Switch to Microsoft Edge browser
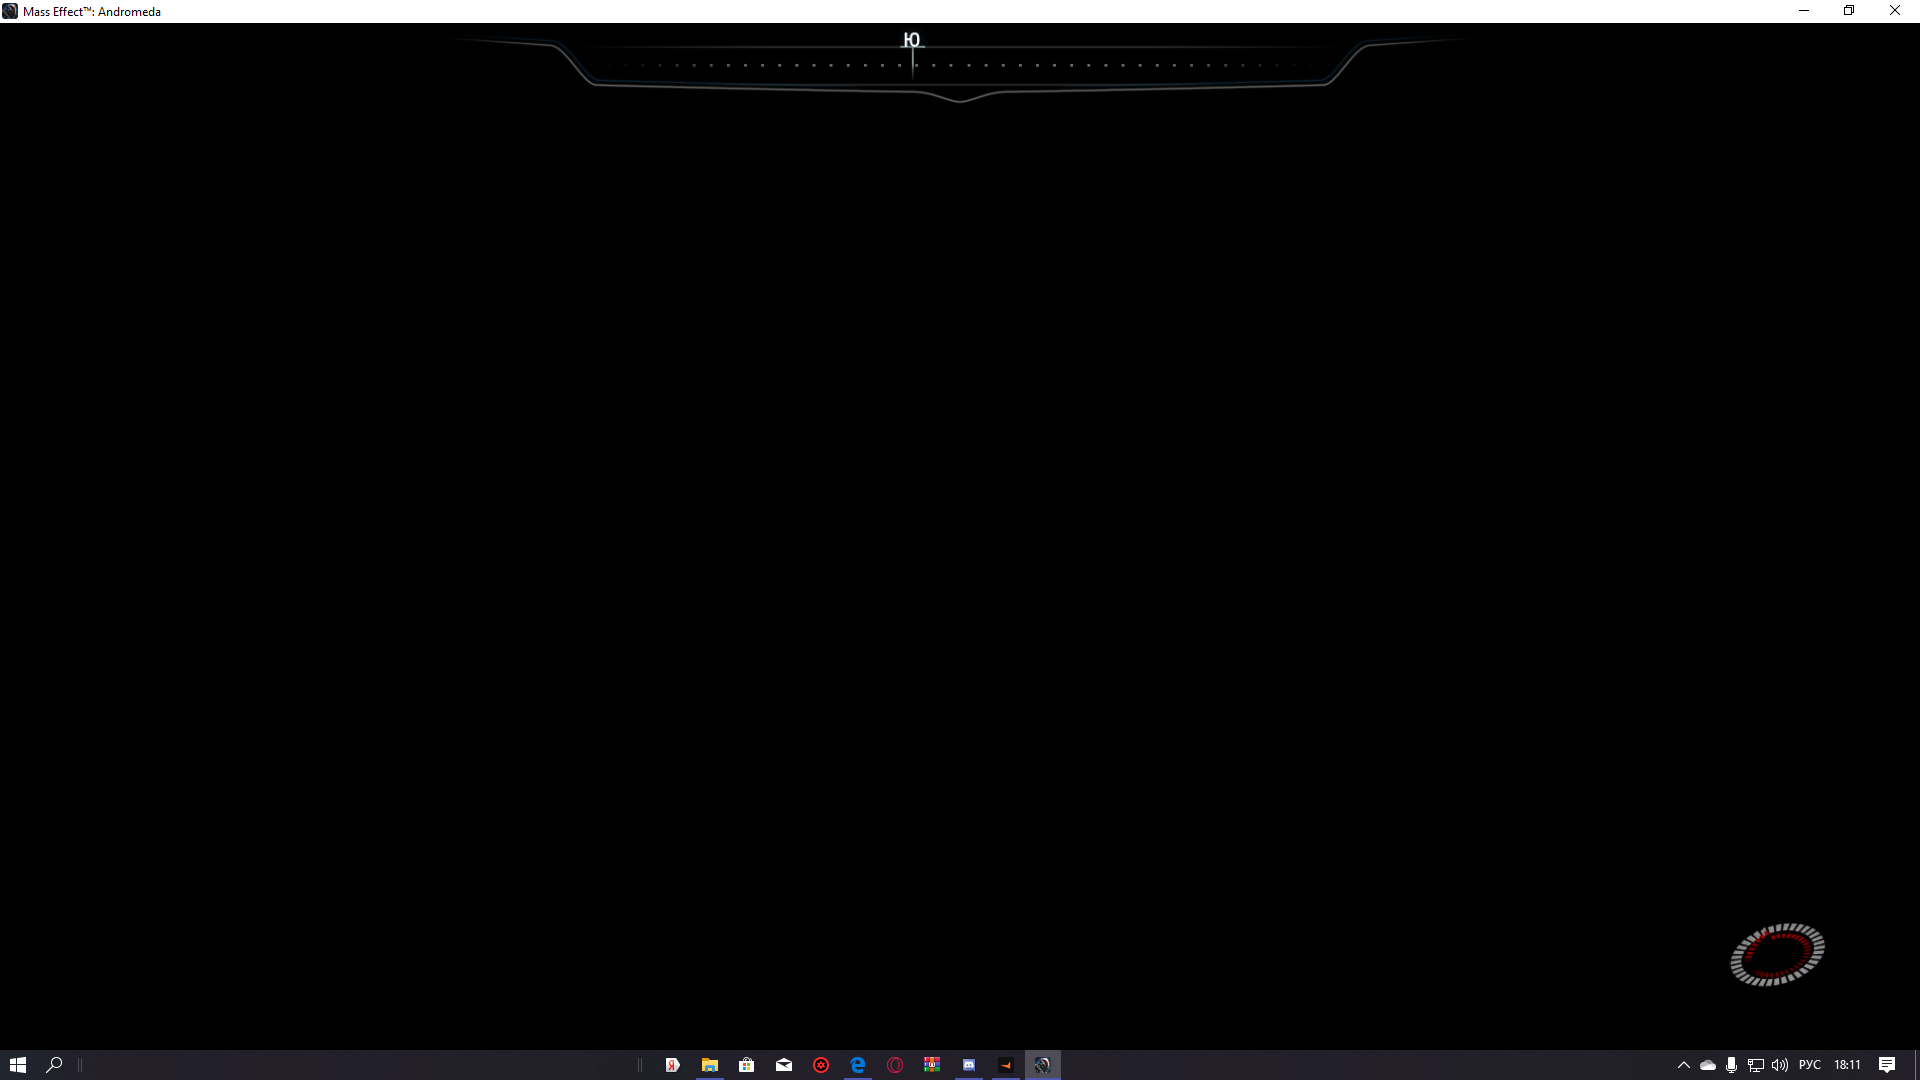1920x1080 pixels. pyautogui.click(x=858, y=1065)
